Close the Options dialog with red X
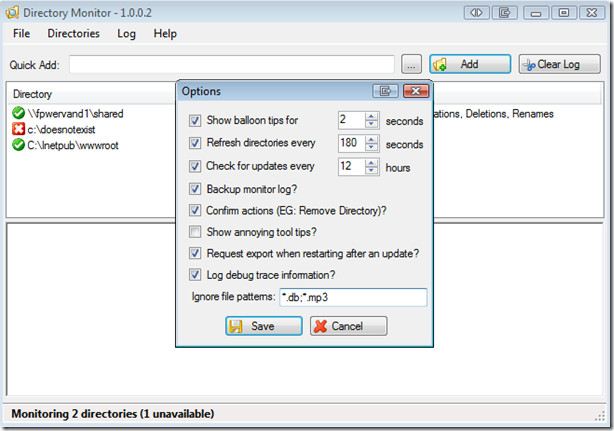Screen dimensions: 614x431 tap(416, 91)
